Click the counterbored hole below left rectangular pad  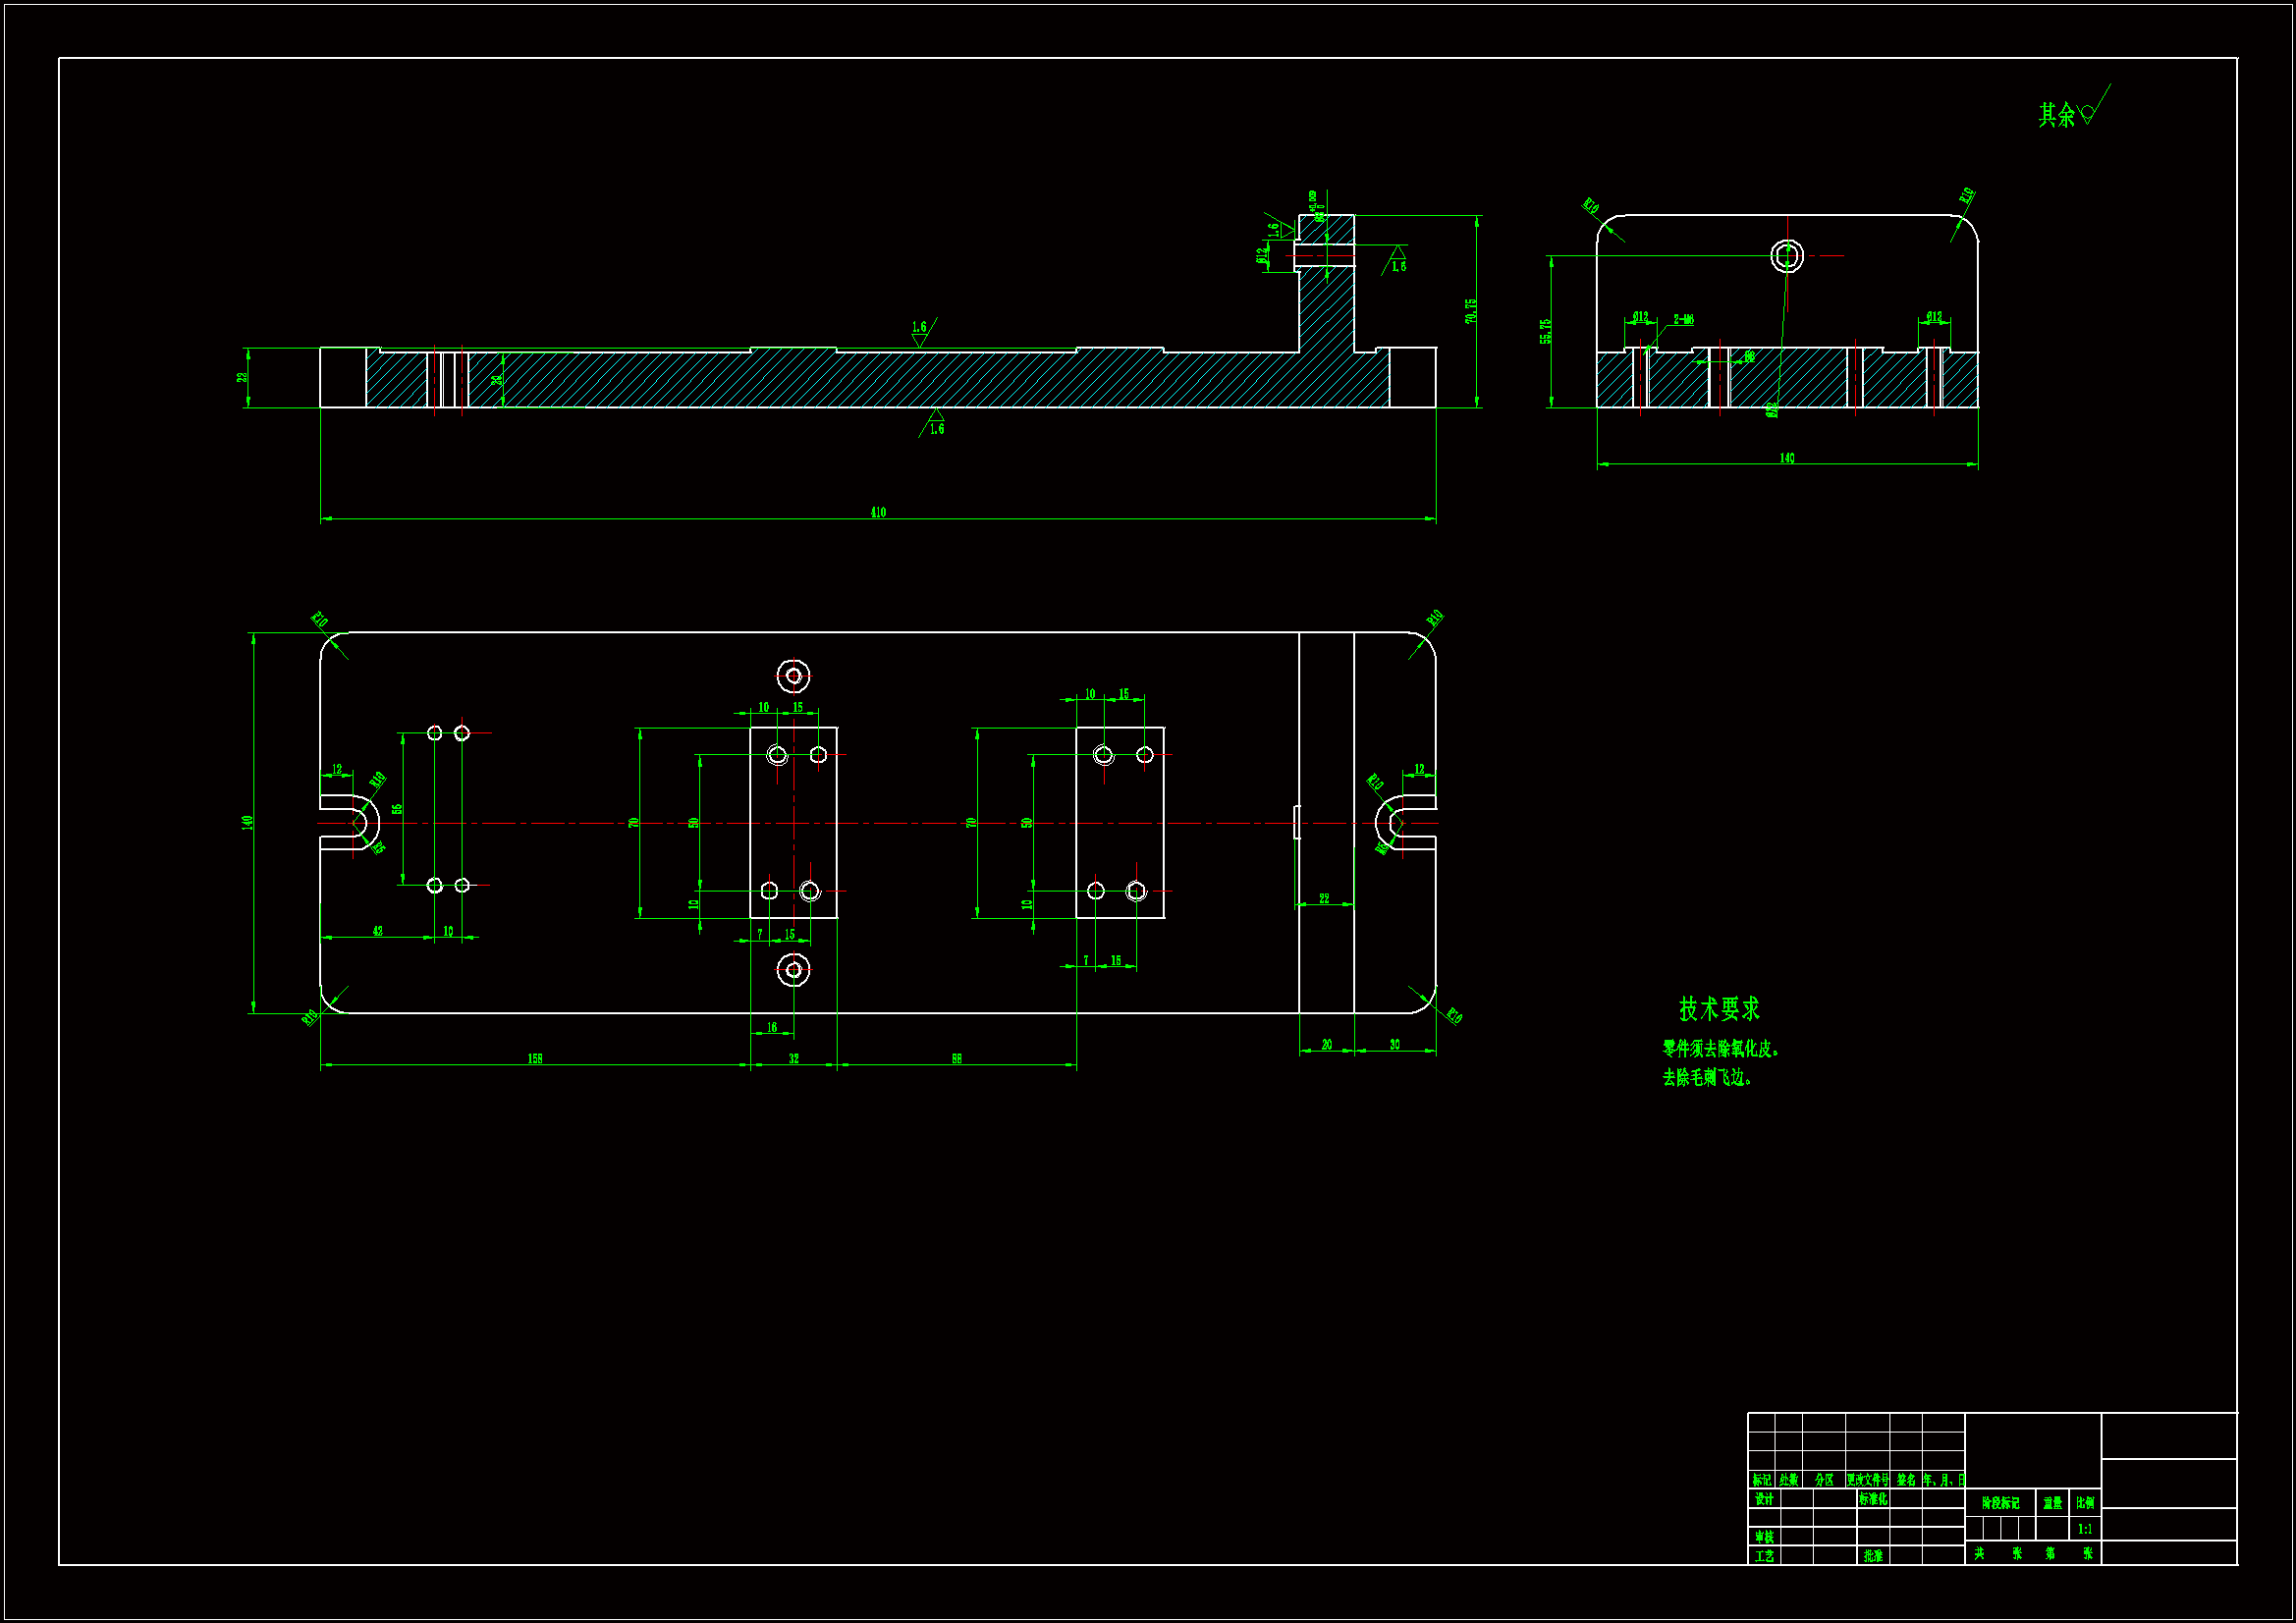pos(793,969)
